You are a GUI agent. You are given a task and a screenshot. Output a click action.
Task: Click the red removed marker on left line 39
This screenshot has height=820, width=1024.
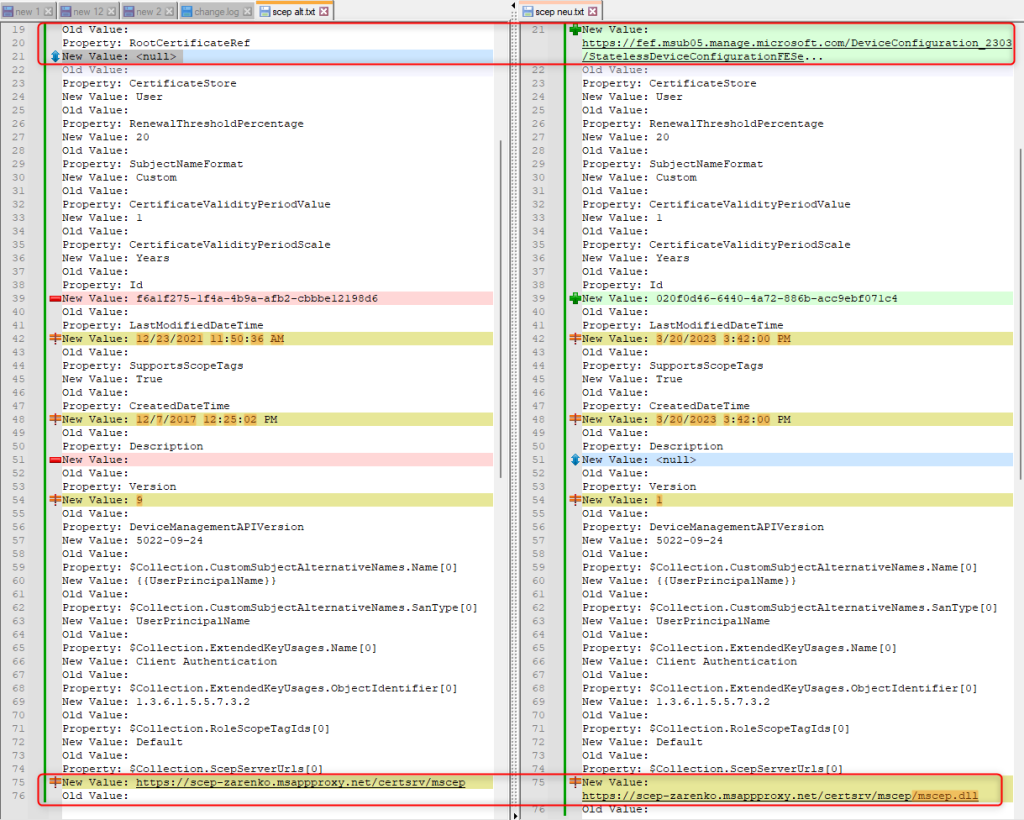[x=55, y=298]
